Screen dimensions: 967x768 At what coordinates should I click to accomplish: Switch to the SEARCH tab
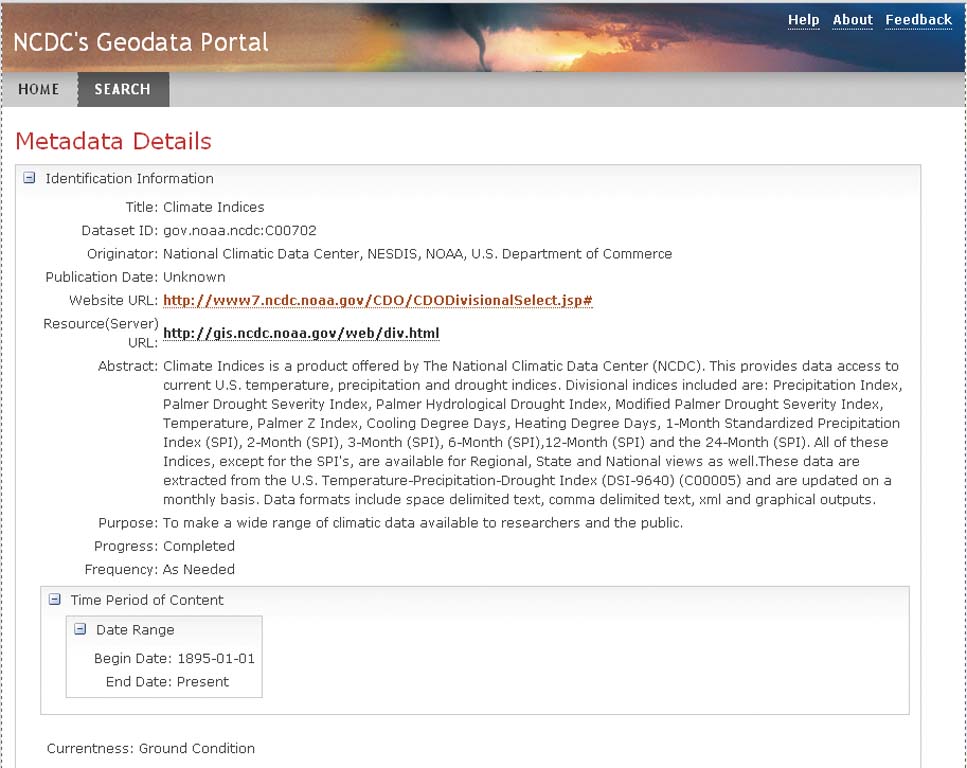(122, 89)
